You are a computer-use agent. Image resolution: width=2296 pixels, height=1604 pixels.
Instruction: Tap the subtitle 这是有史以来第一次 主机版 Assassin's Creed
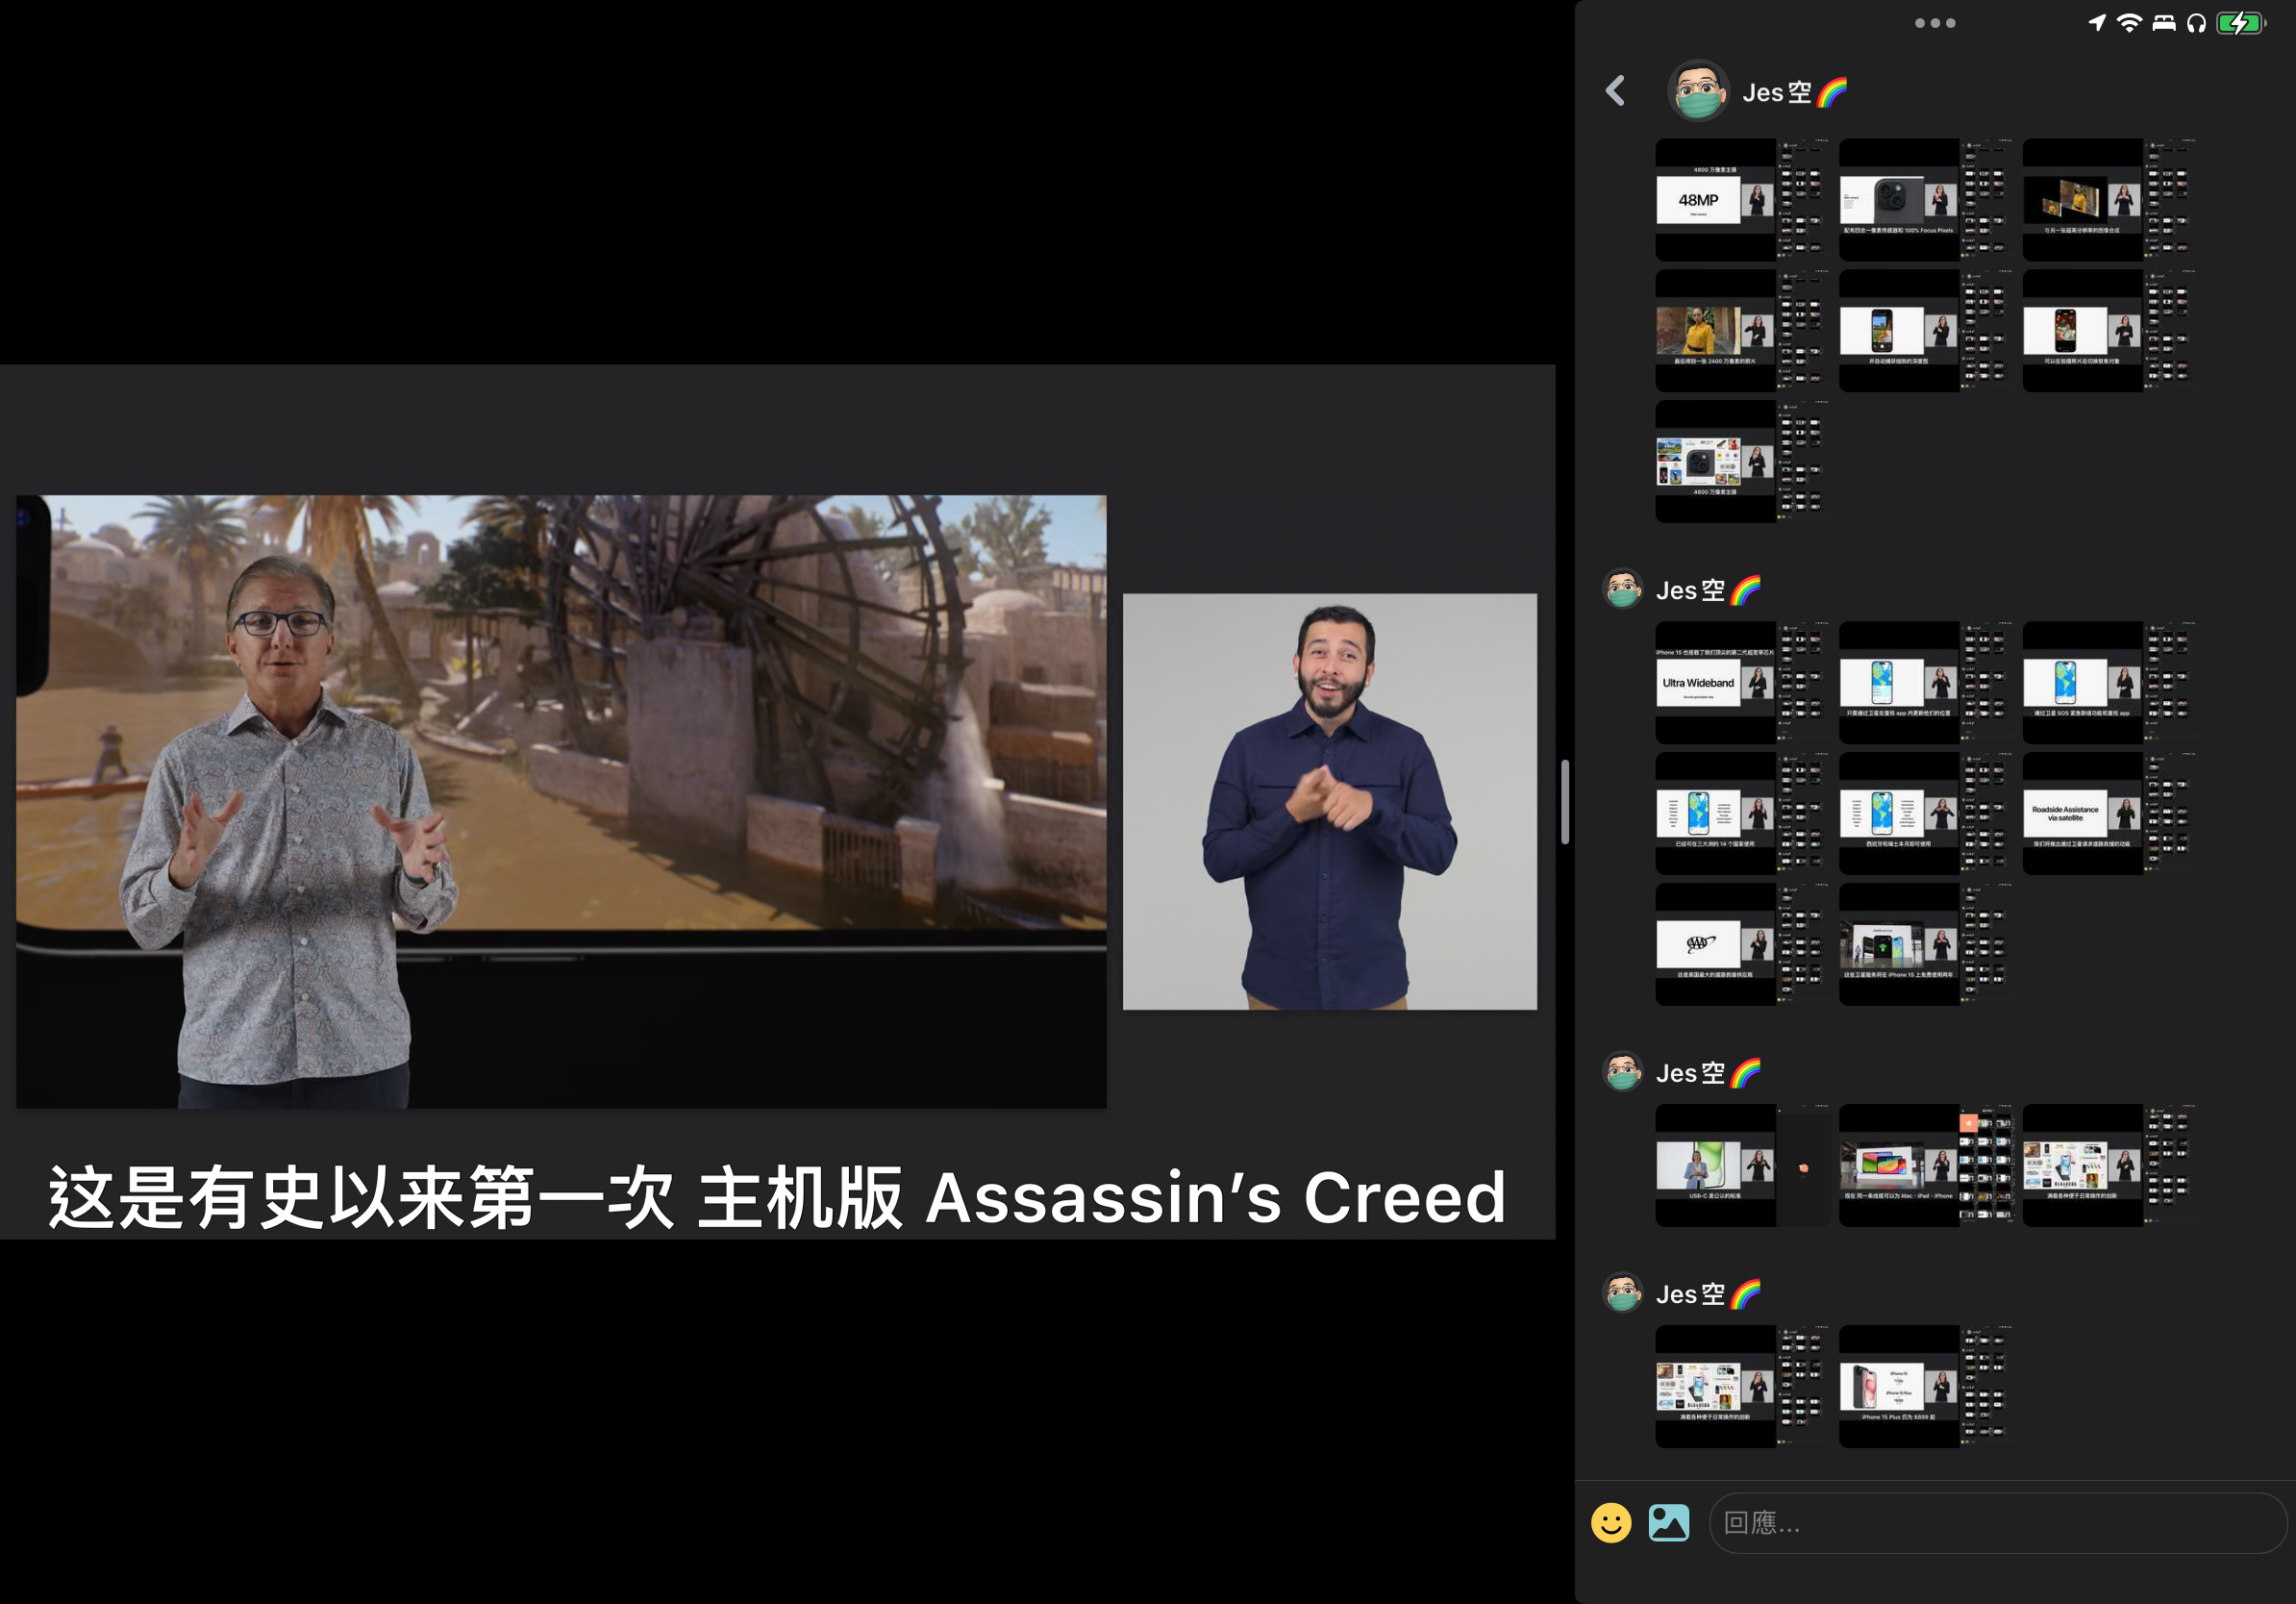777,1197
